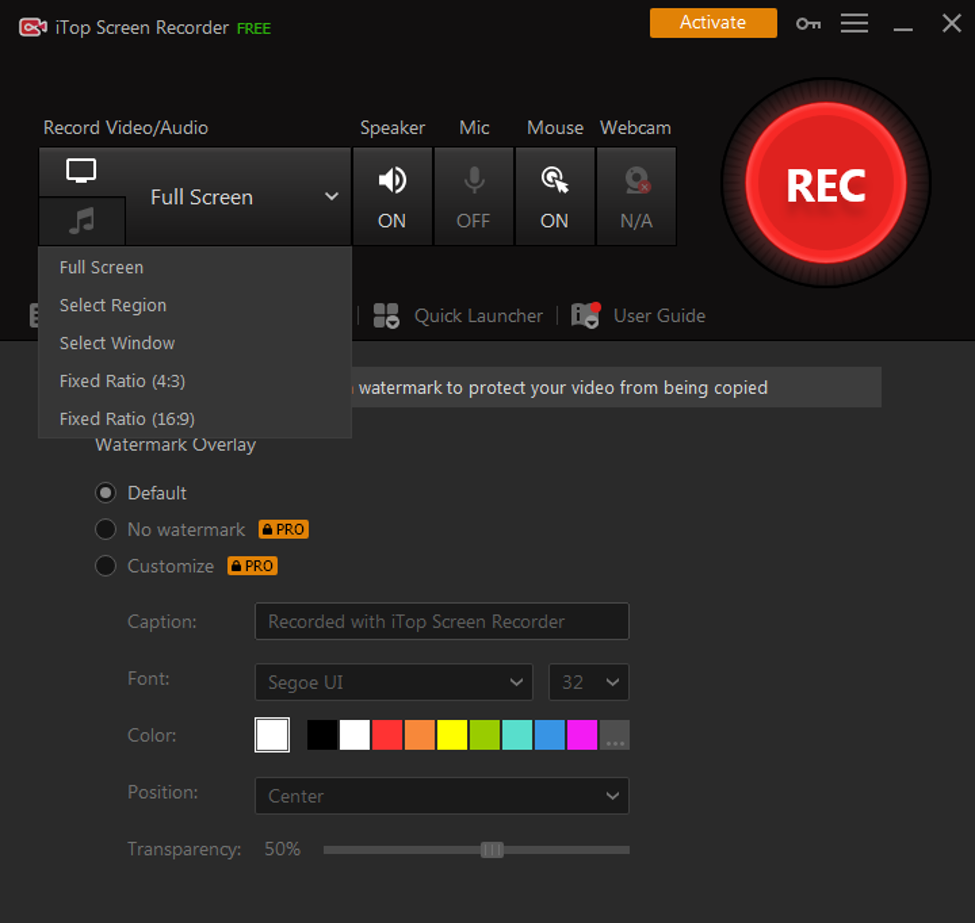Choose the No watermark option
This screenshot has width=977, height=924.
click(105, 530)
